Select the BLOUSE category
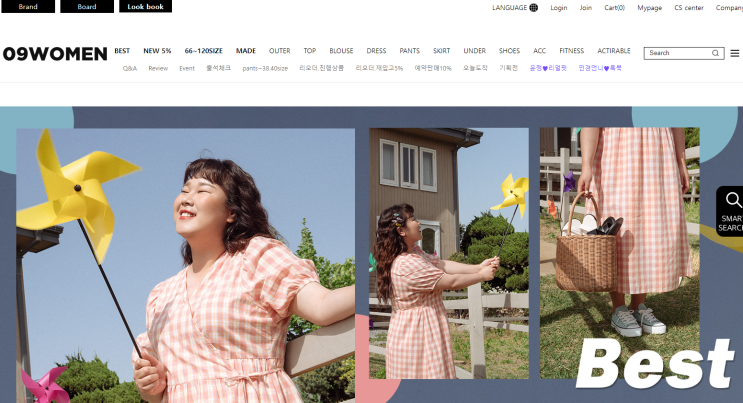 coord(341,51)
